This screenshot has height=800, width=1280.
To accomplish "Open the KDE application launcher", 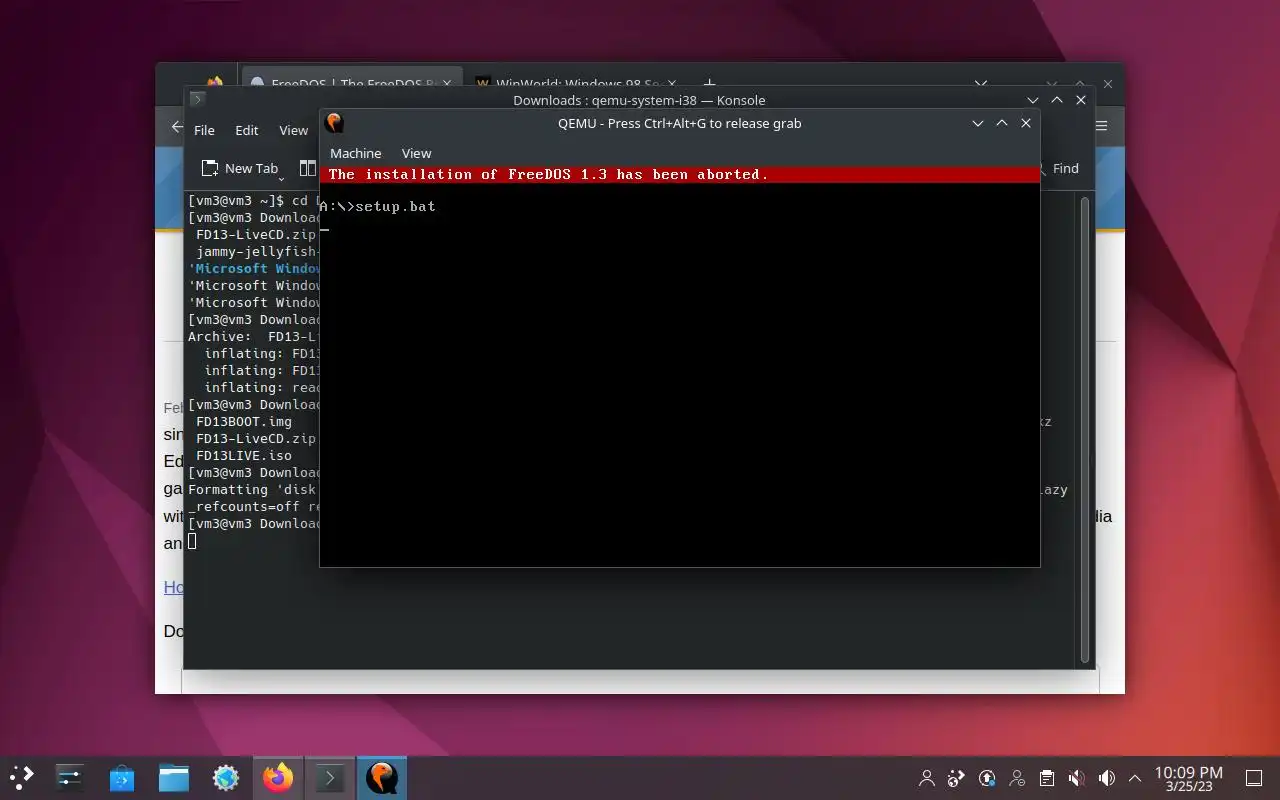I will pyautogui.click(x=22, y=777).
